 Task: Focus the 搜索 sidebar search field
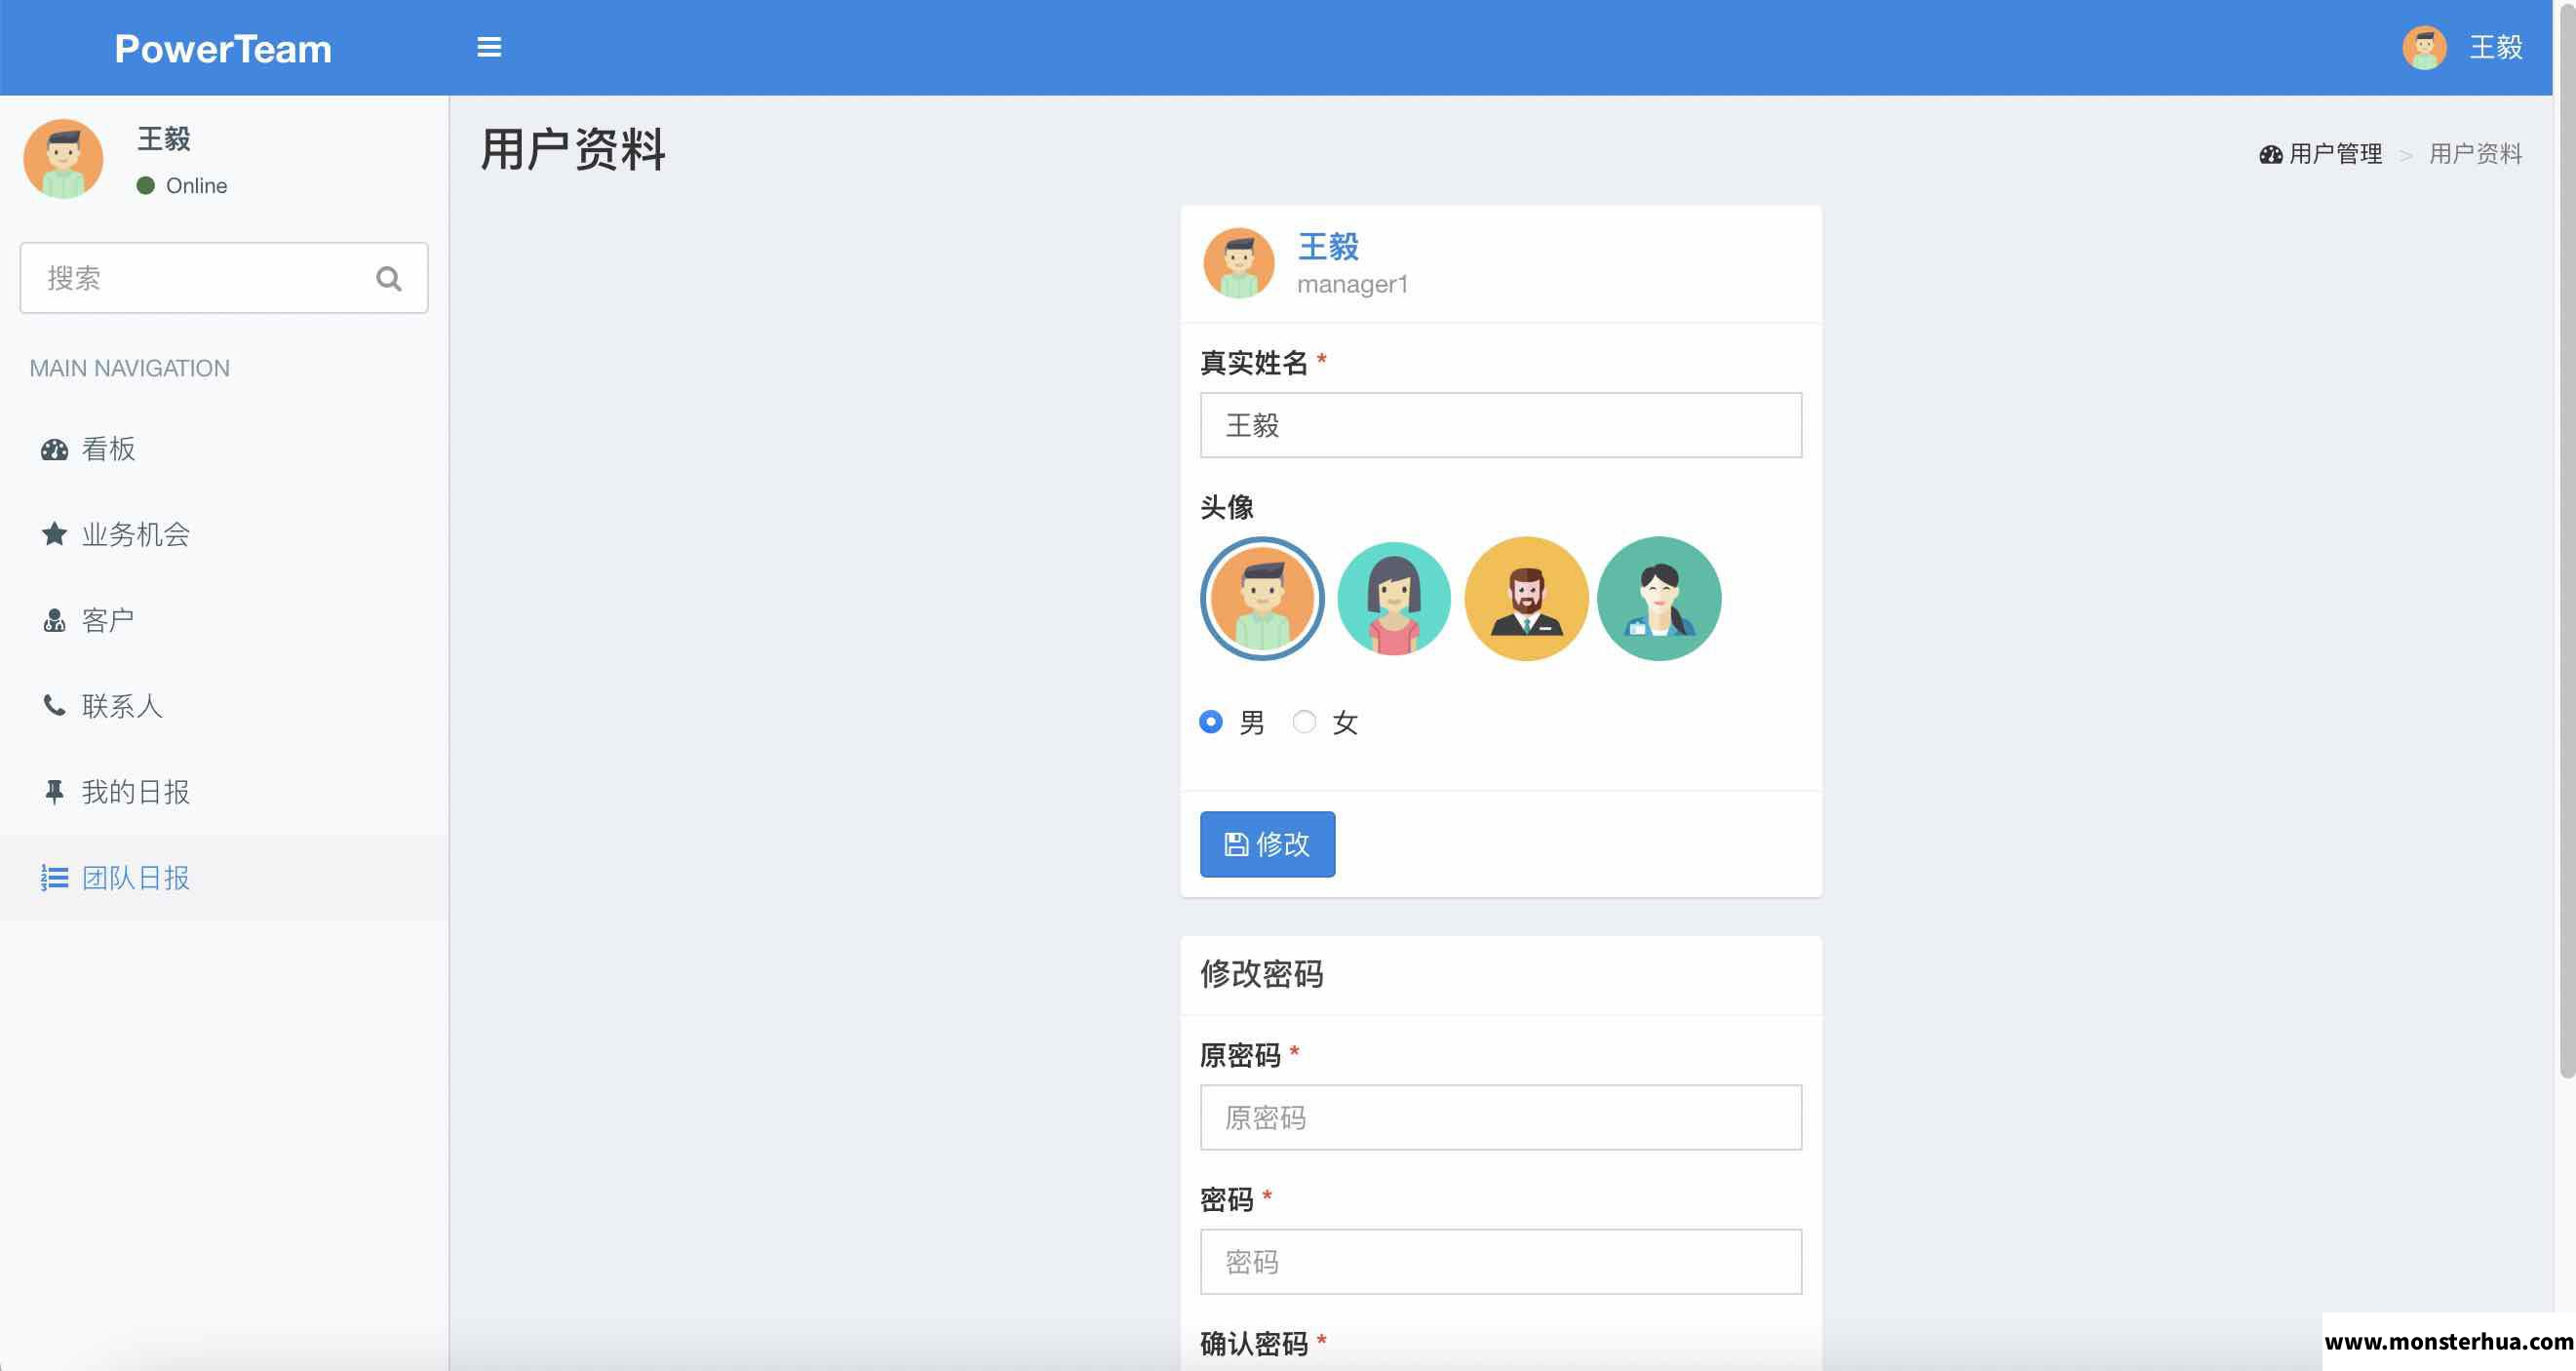tap(224, 278)
